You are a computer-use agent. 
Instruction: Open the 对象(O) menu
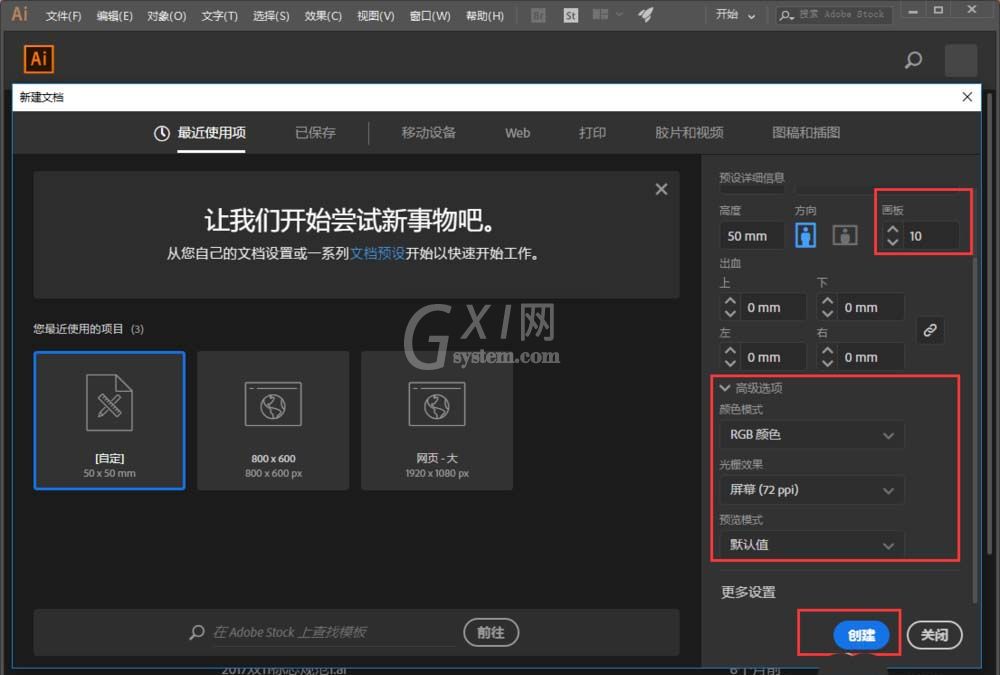coord(166,16)
